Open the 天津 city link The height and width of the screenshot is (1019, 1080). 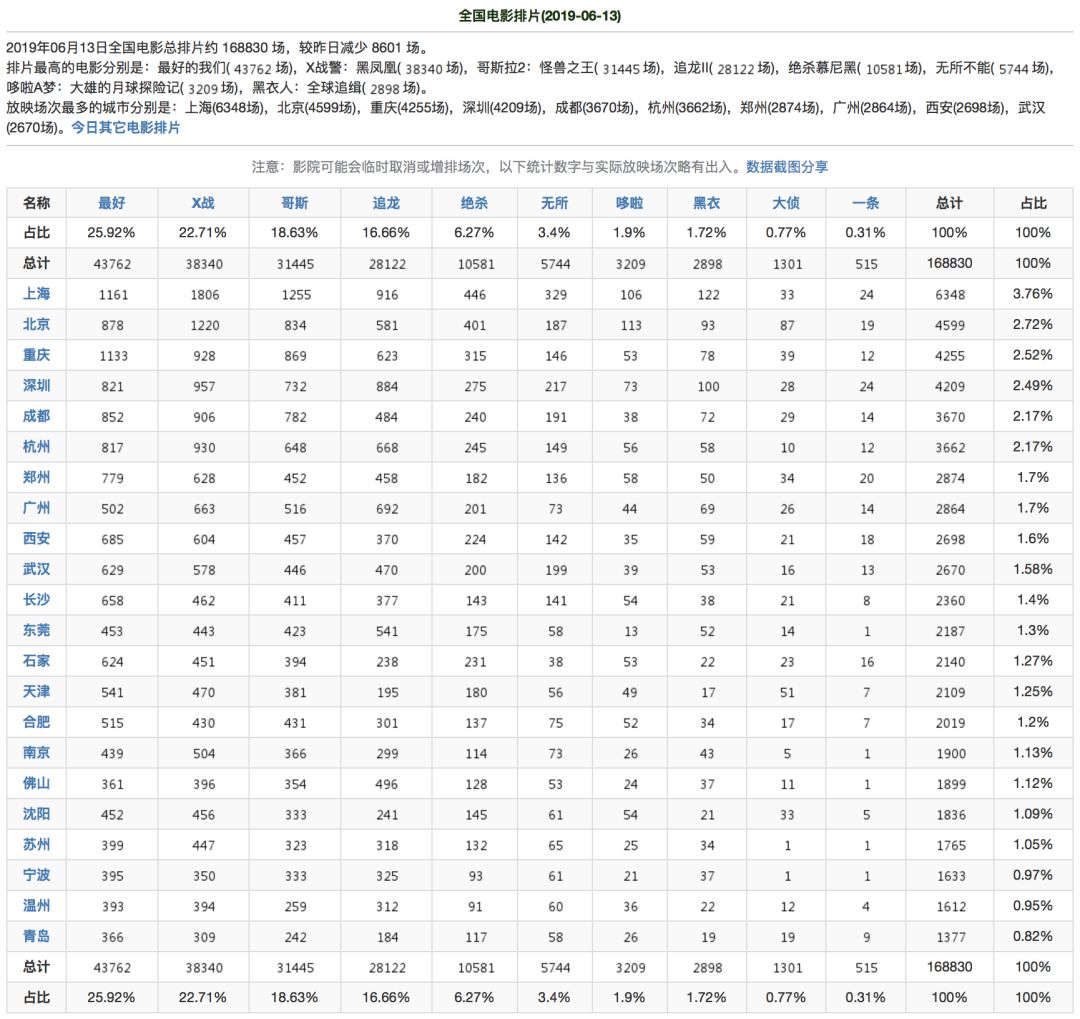pyautogui.click(x=37, y=692)
